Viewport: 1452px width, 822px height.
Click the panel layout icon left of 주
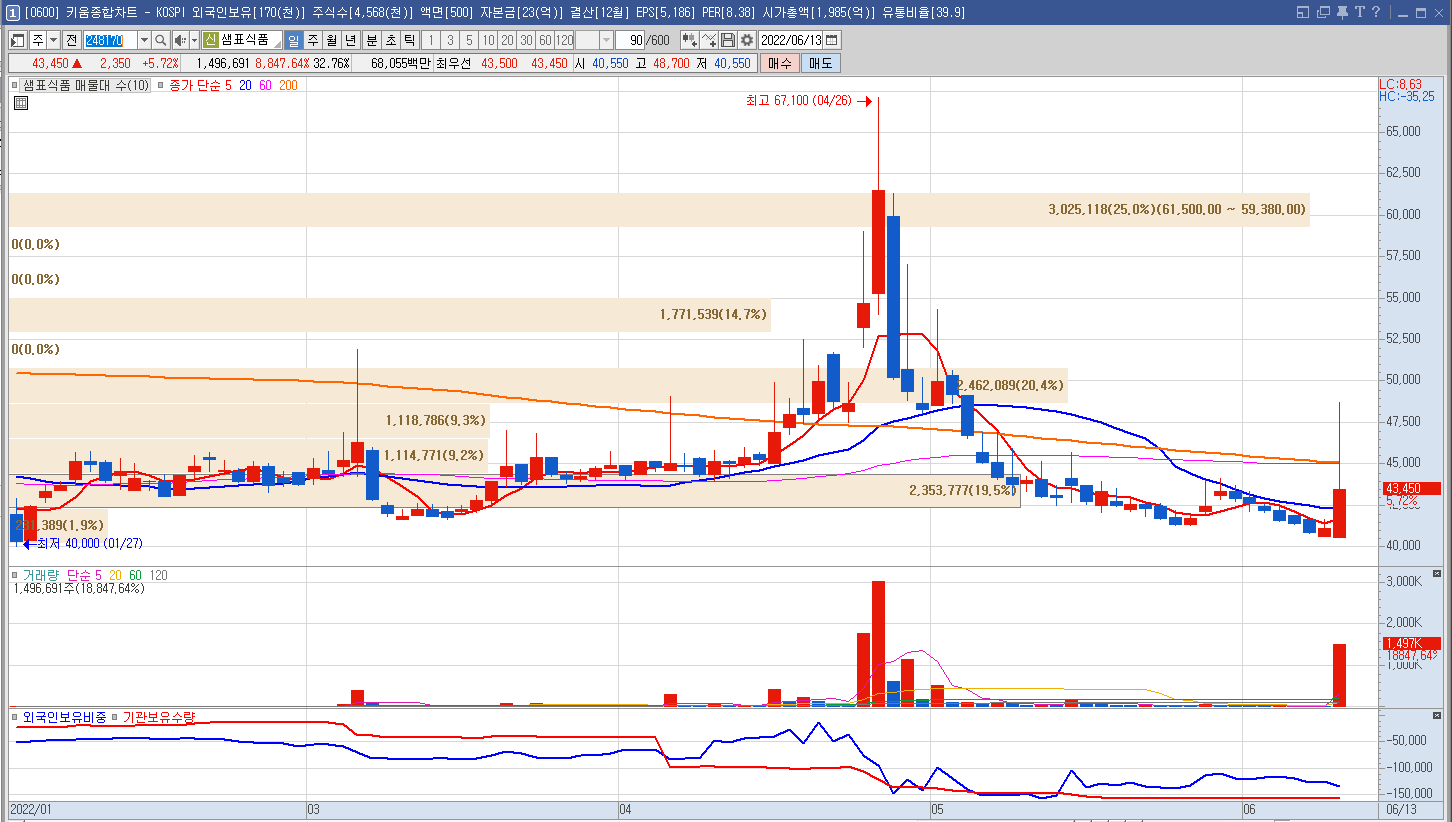coord(18,40)
